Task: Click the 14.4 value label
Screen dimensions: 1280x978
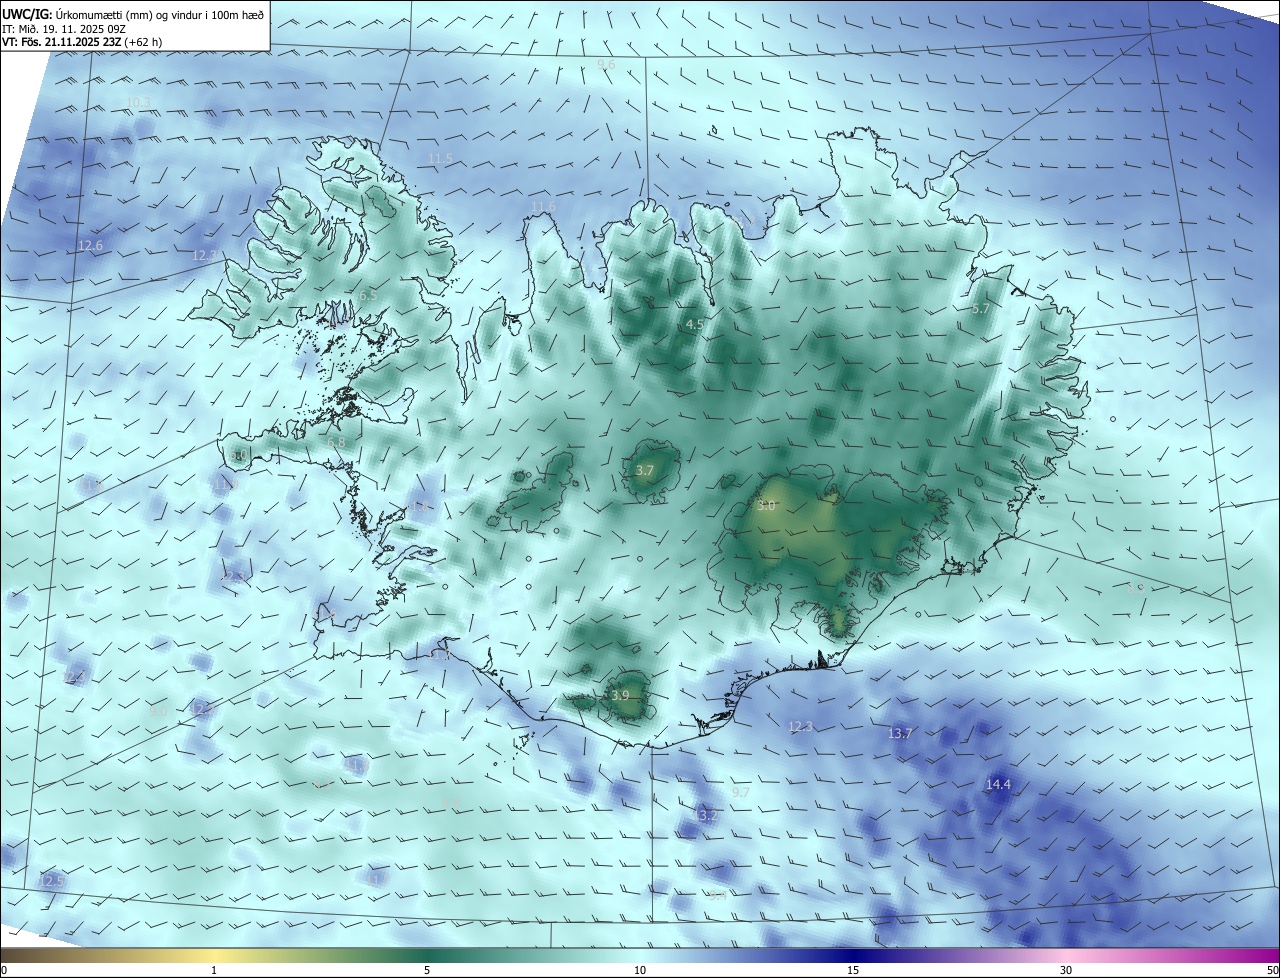Action: (x=998, y=784)
